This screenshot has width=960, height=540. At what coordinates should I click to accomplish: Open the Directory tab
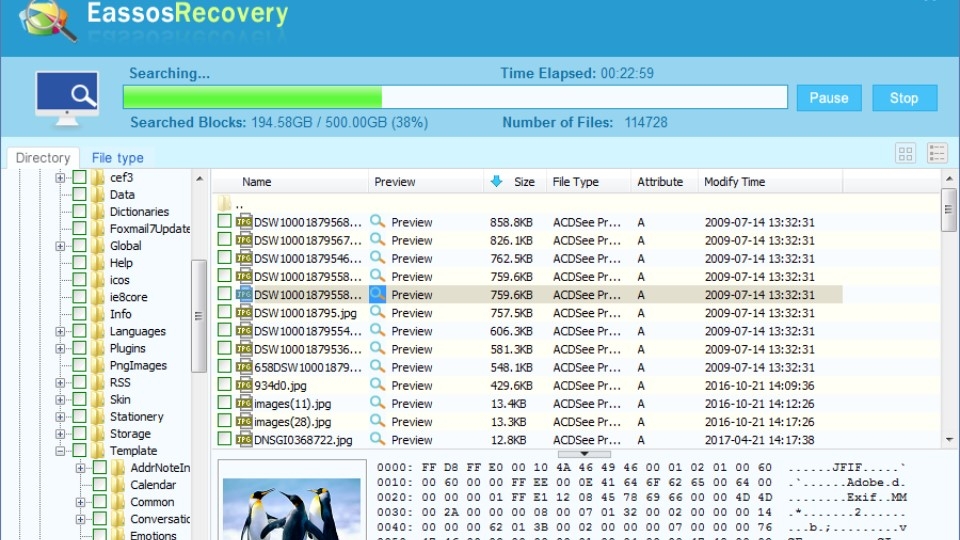tap(43, 157)
